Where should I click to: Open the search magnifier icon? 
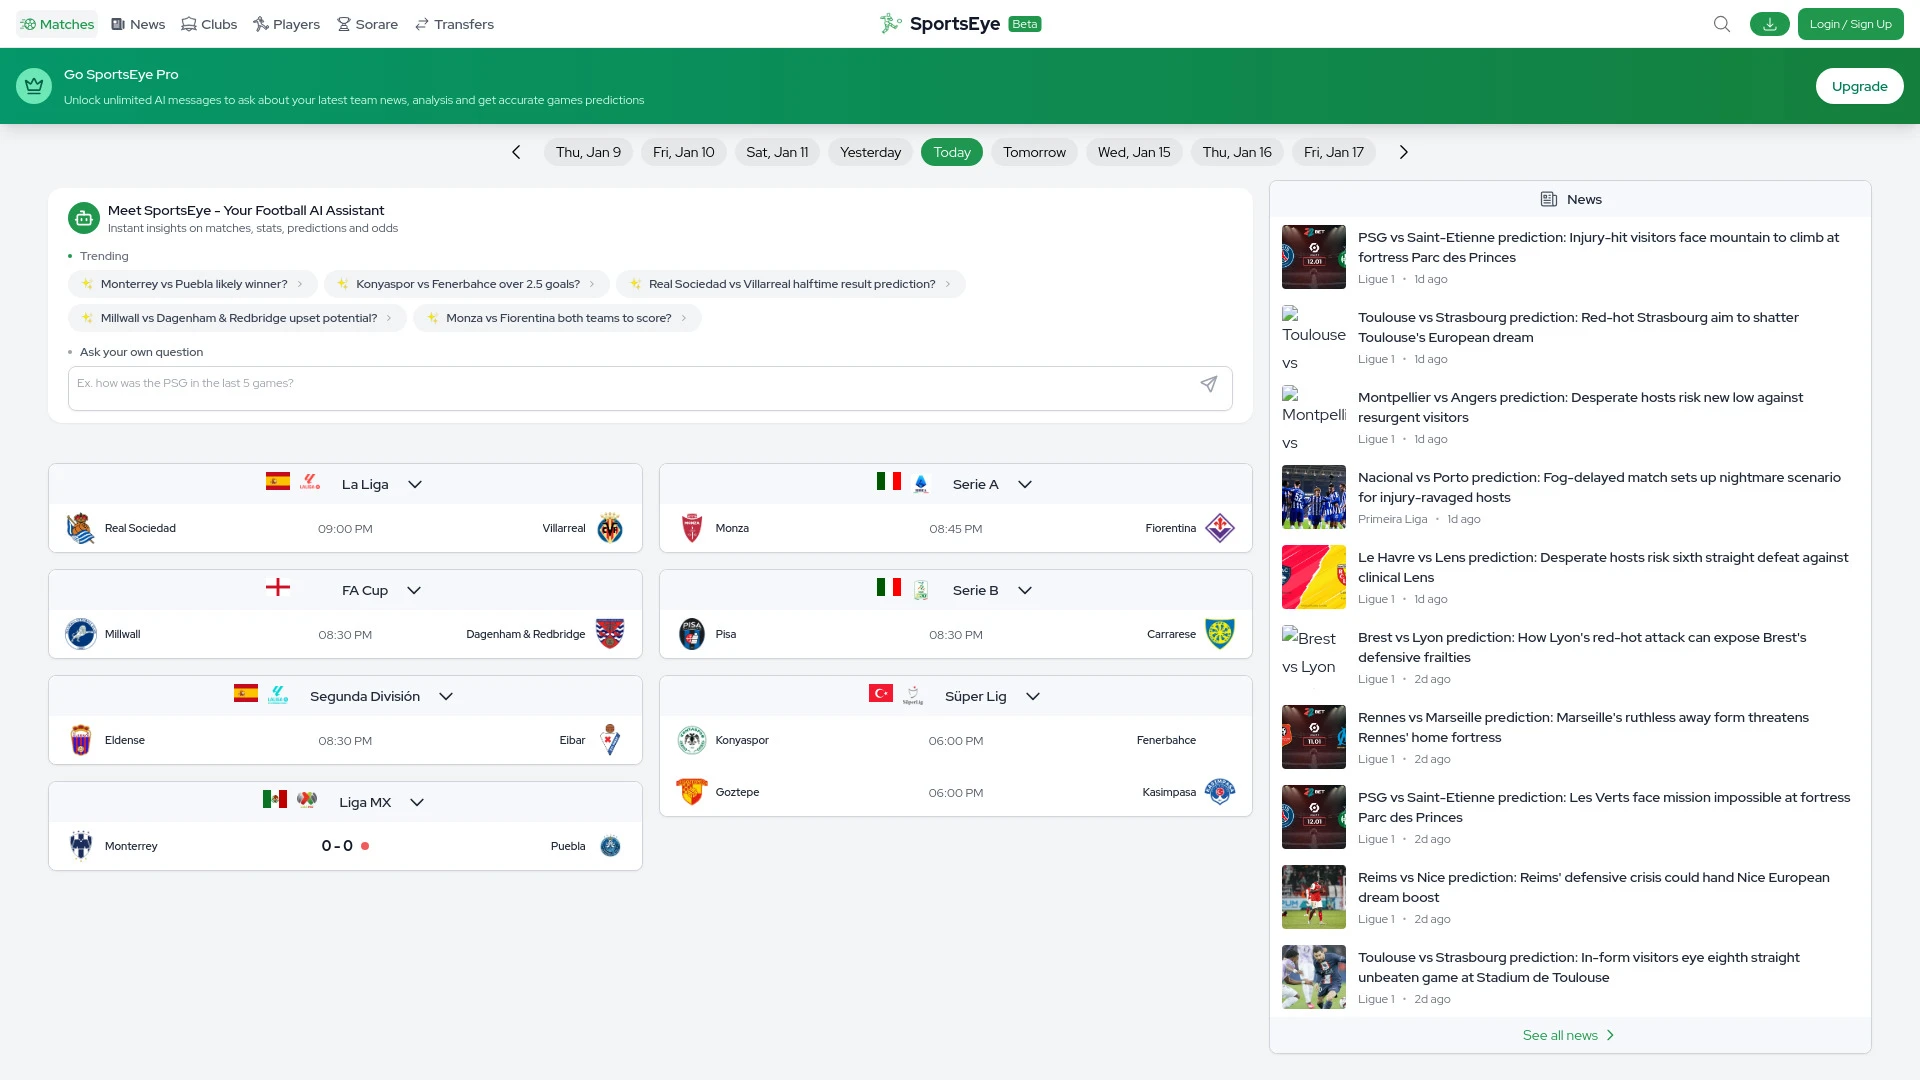pos(1721,23)
